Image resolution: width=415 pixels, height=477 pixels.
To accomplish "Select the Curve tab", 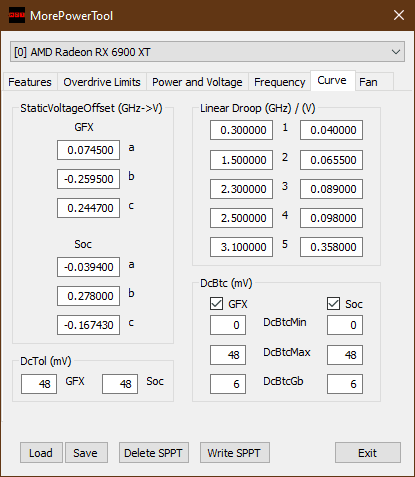I will tap(332, 80).
